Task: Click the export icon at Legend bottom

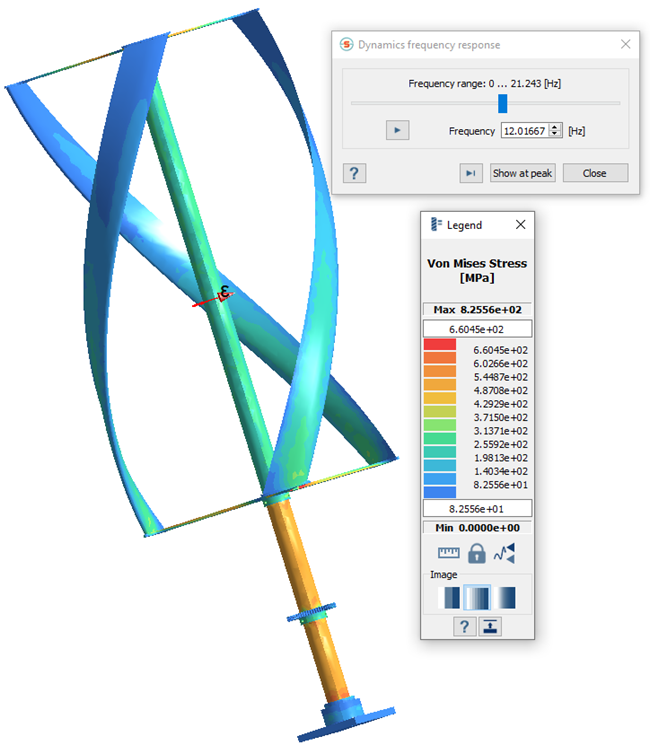Action: pos(490,626)
